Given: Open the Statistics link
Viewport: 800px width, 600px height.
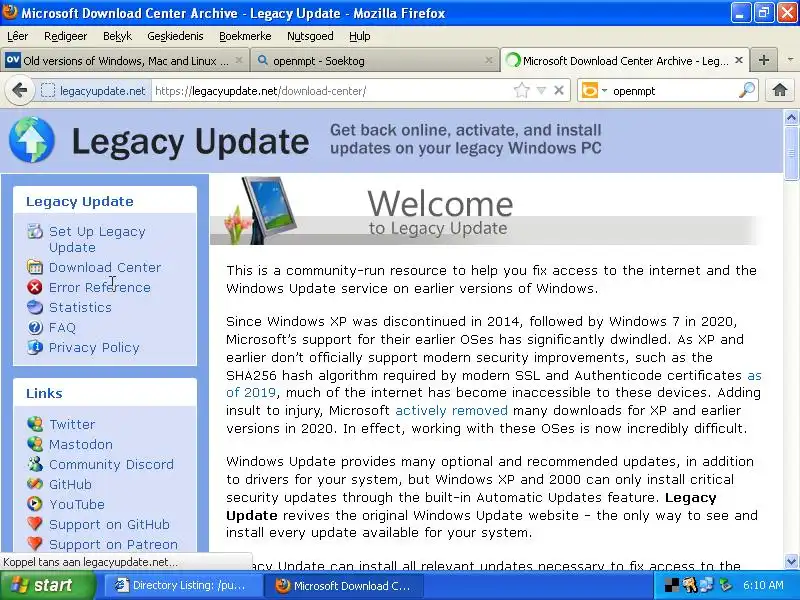Looking at the screenshot, I should [x=80, y=307].
